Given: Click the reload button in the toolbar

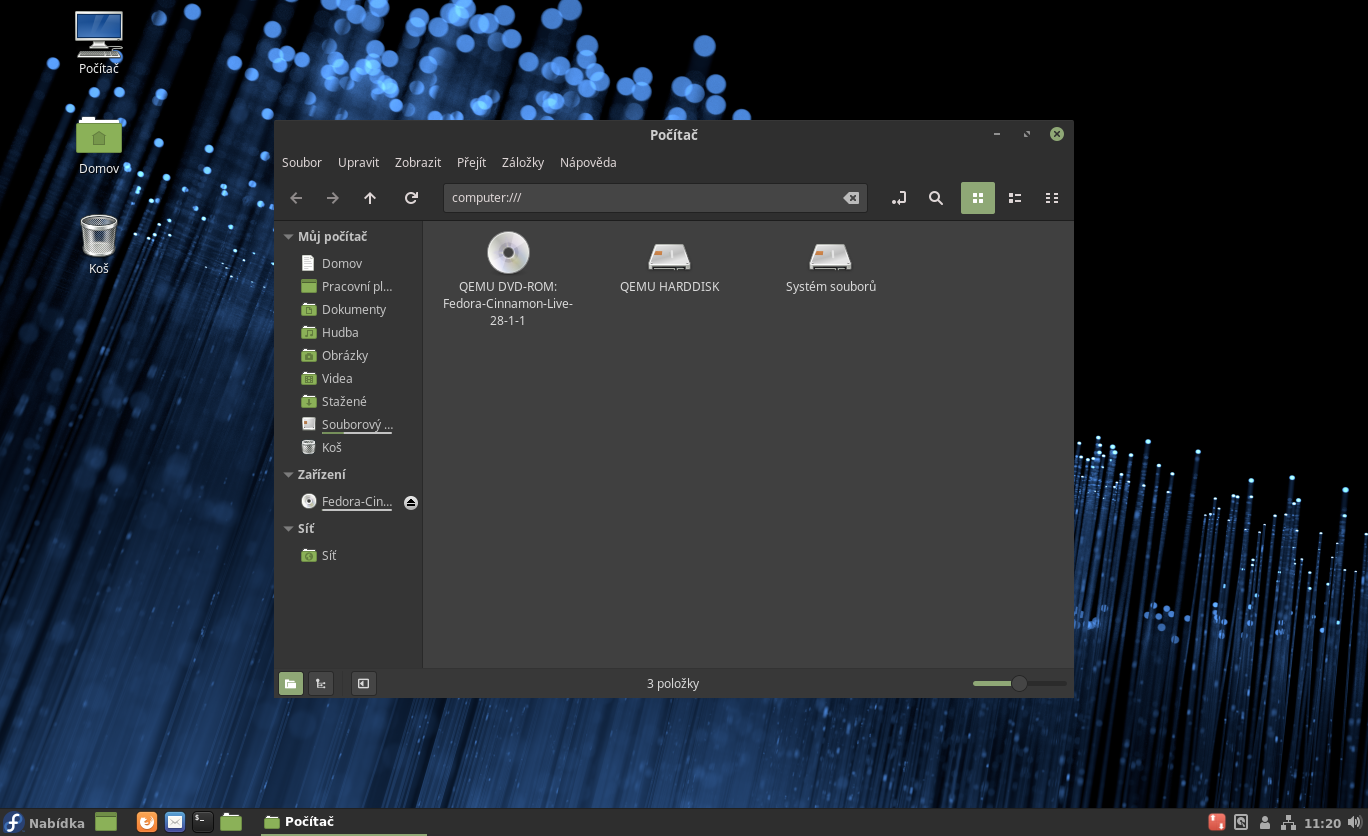Looking at the screenshot, I should pos(411,198).
